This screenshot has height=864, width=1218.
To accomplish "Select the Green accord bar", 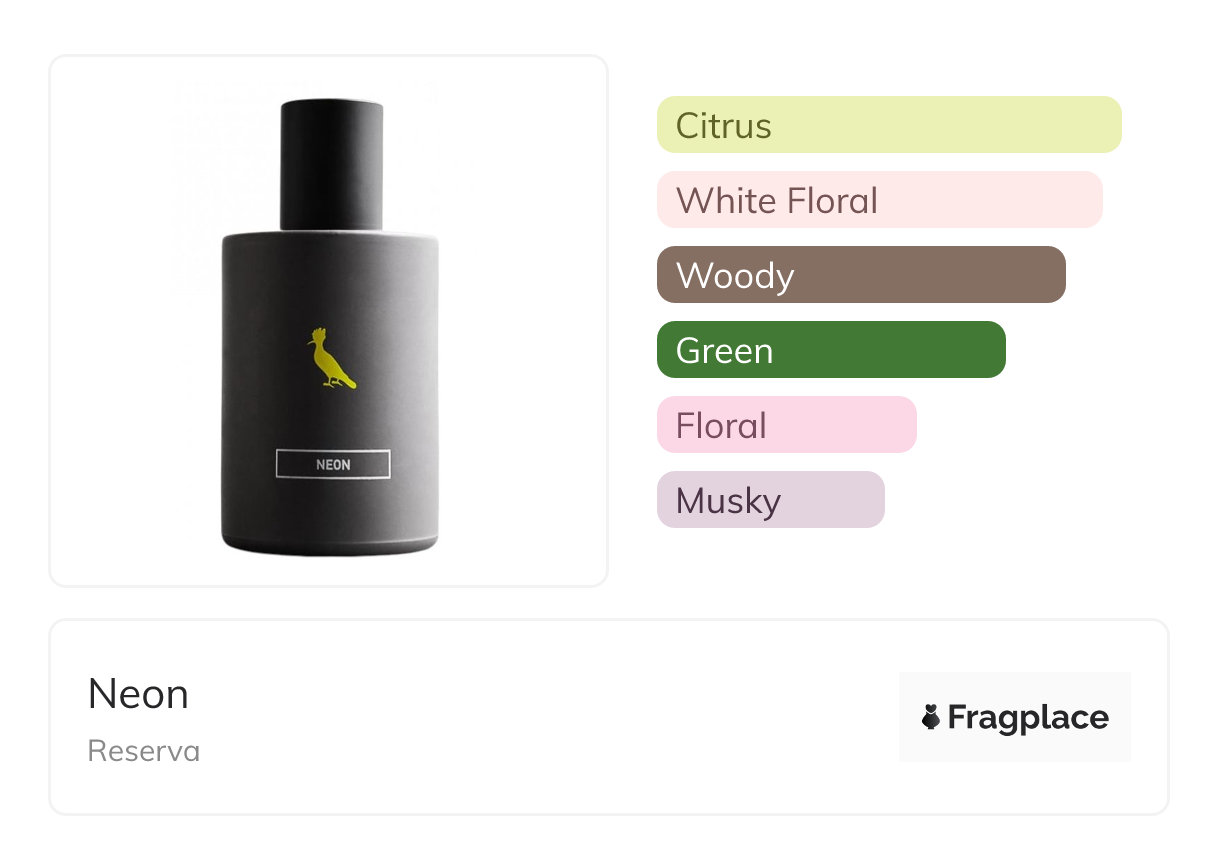I will (x=831, y=350).
